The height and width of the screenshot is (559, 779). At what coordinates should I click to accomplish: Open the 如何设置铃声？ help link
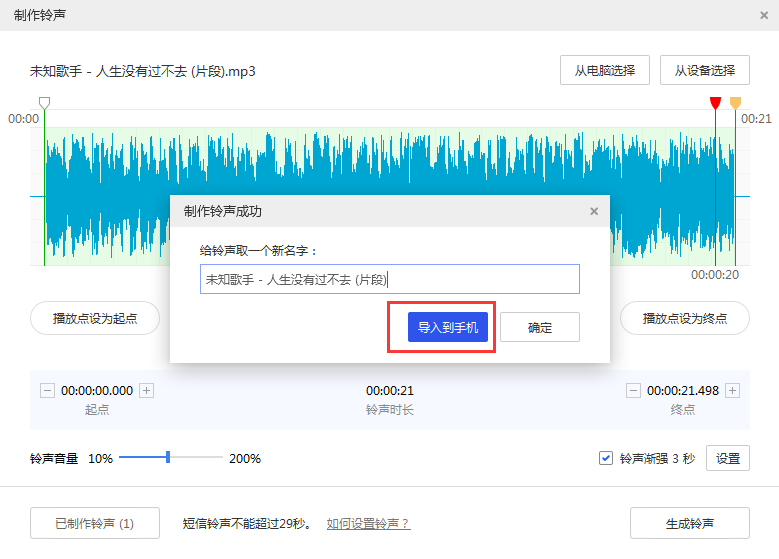tap(368, 523)
